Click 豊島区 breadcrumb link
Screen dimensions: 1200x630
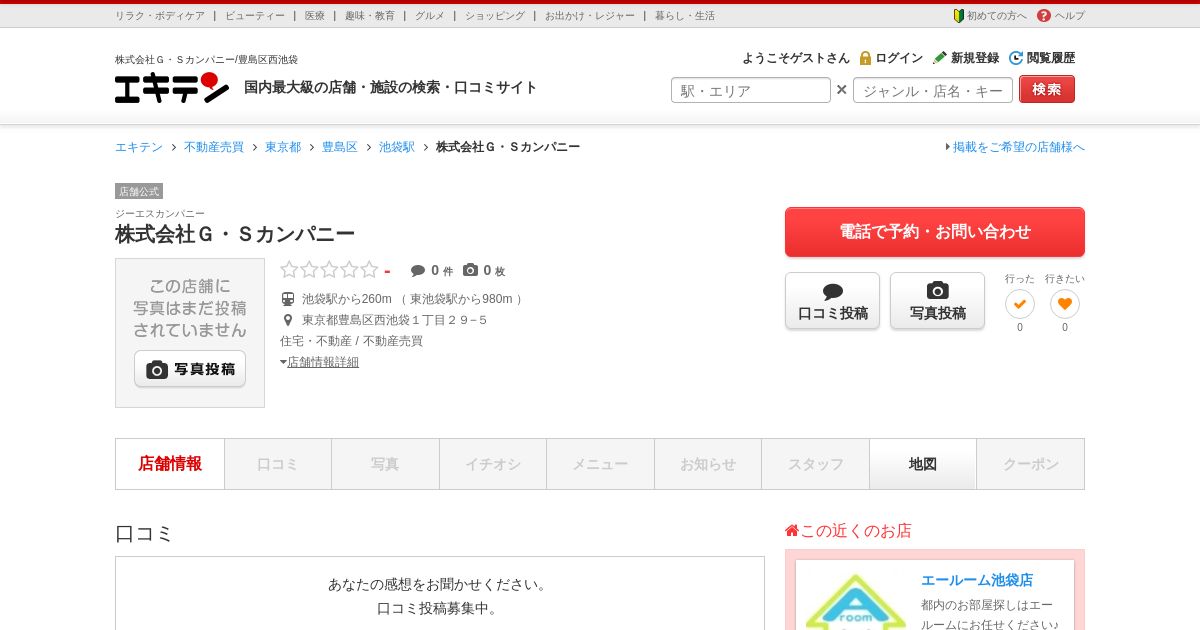tap(340, 147)
